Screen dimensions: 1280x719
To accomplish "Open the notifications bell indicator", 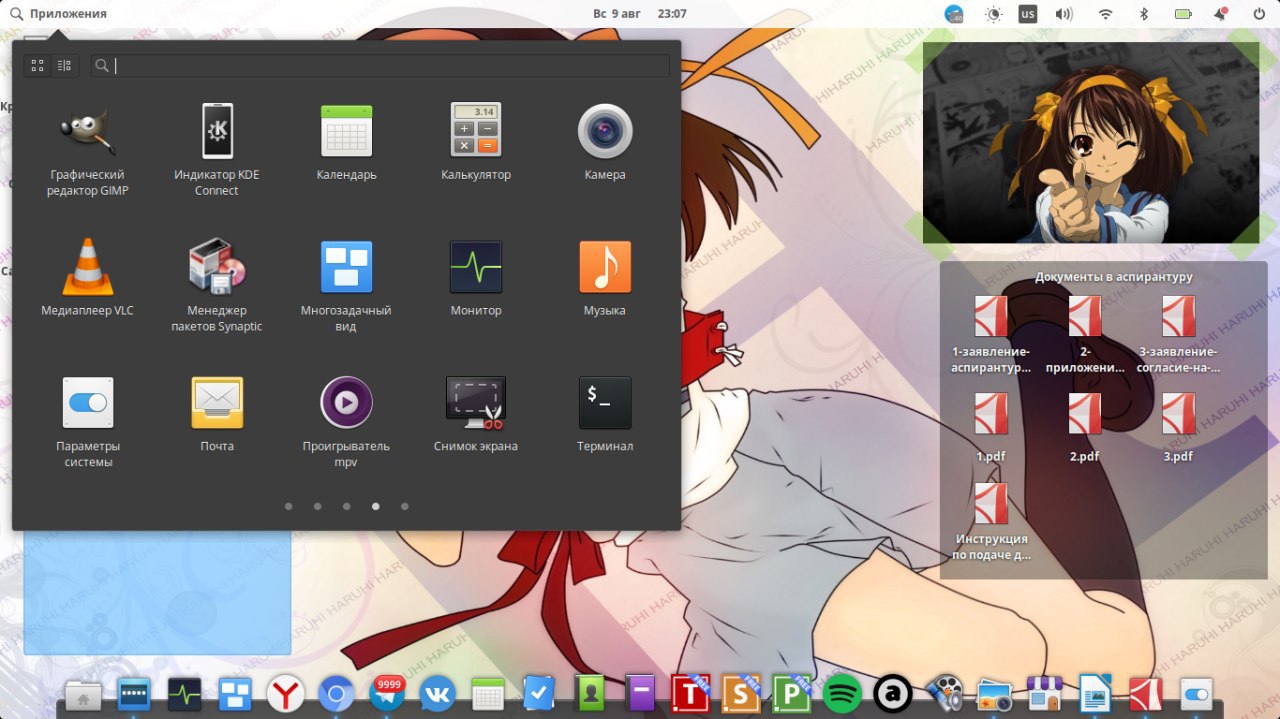I will click(1221, 14).
